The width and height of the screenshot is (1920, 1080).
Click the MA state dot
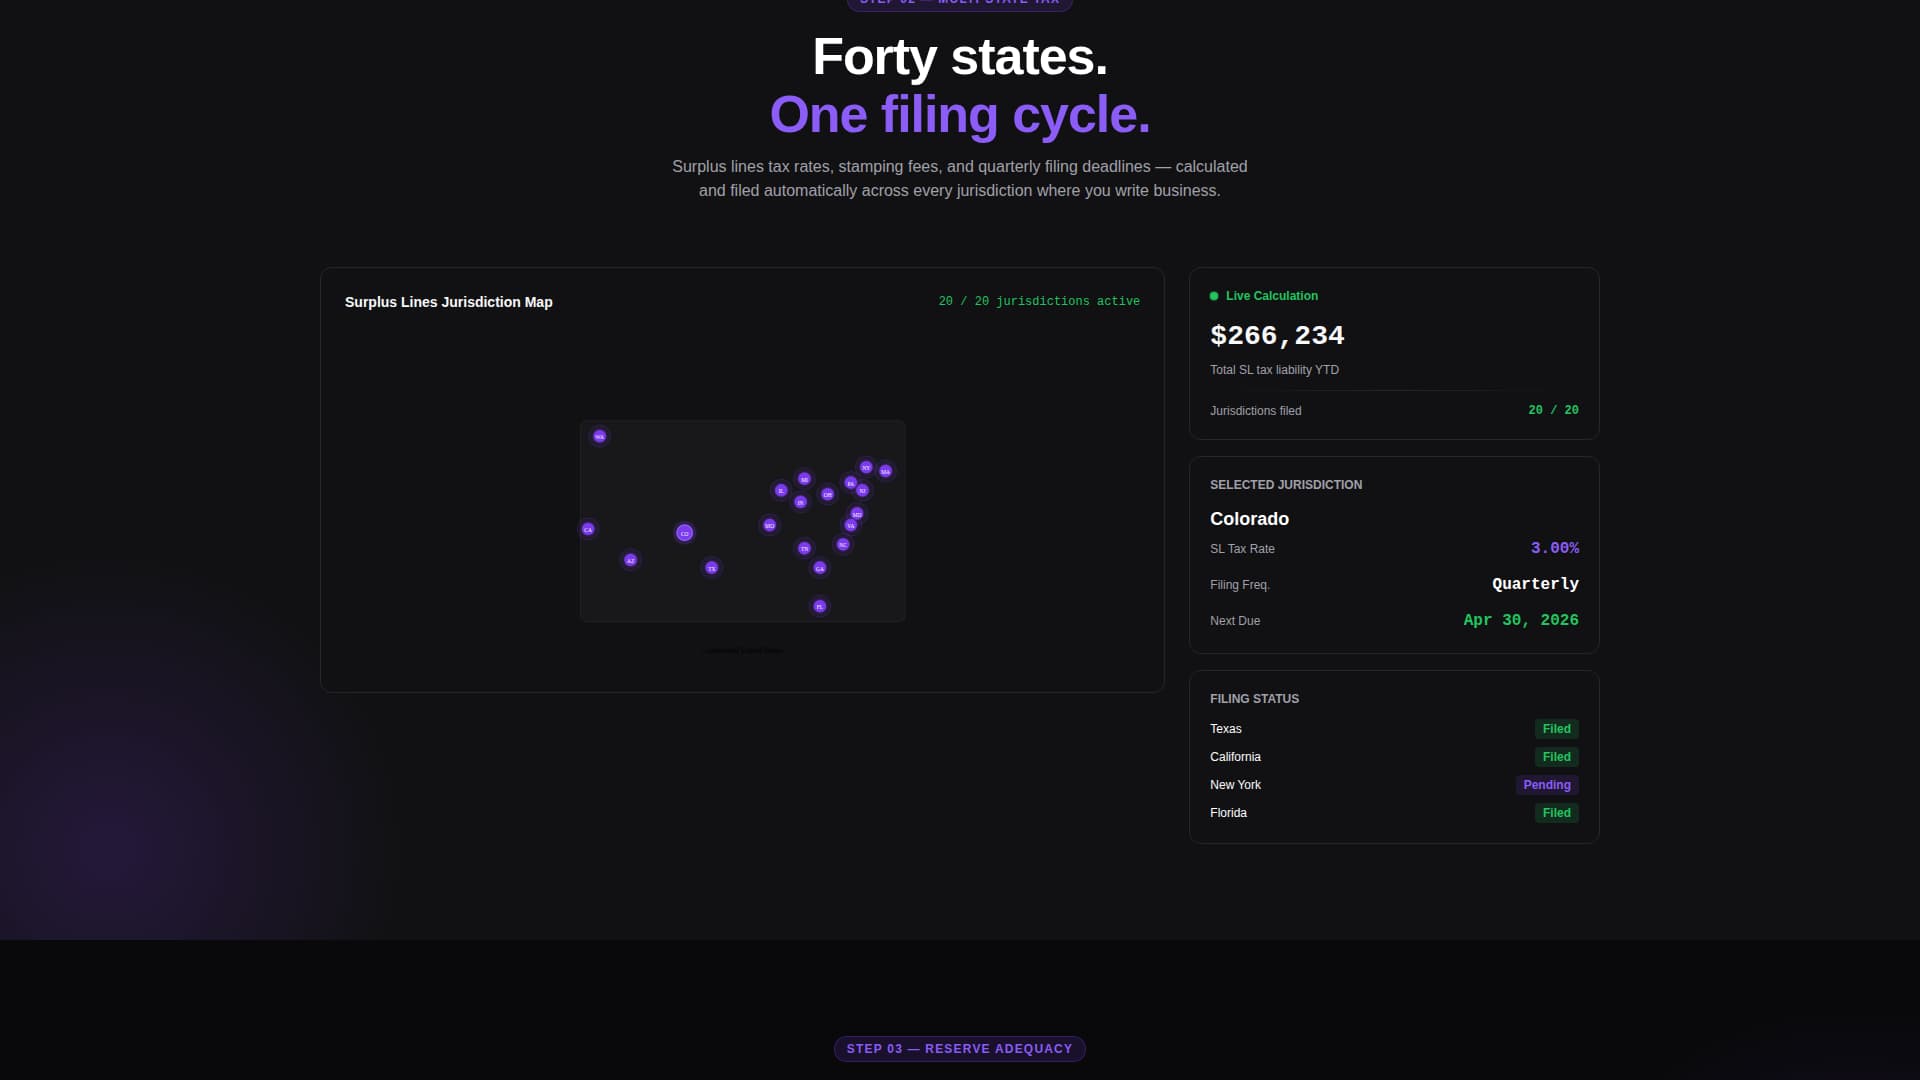click(885, 471)
